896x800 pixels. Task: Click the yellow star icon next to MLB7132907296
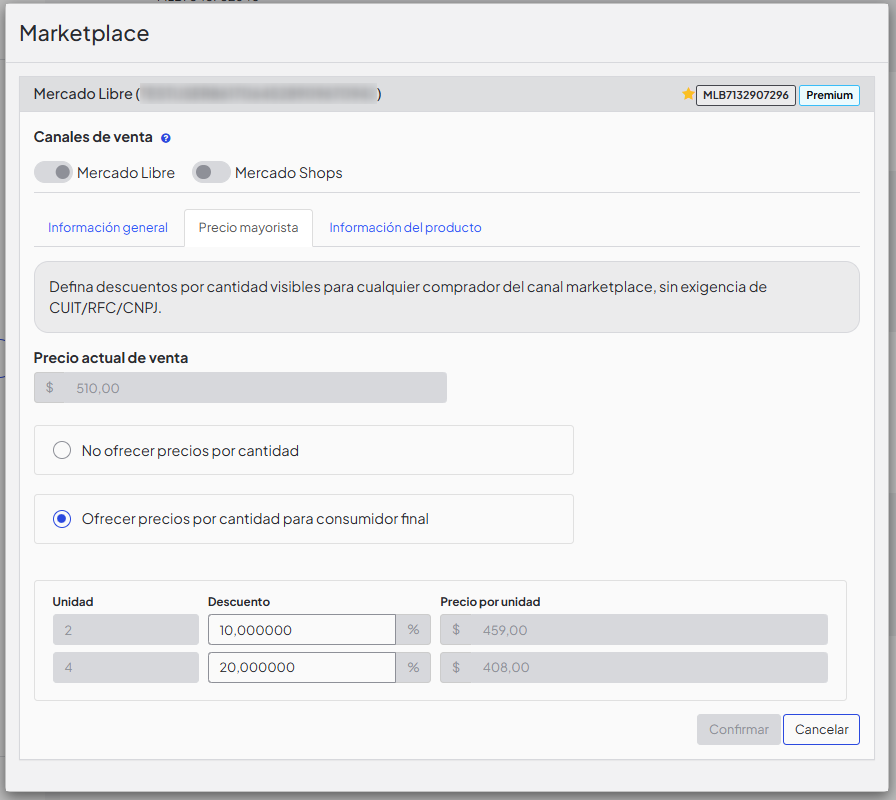[x=688, y=94]
